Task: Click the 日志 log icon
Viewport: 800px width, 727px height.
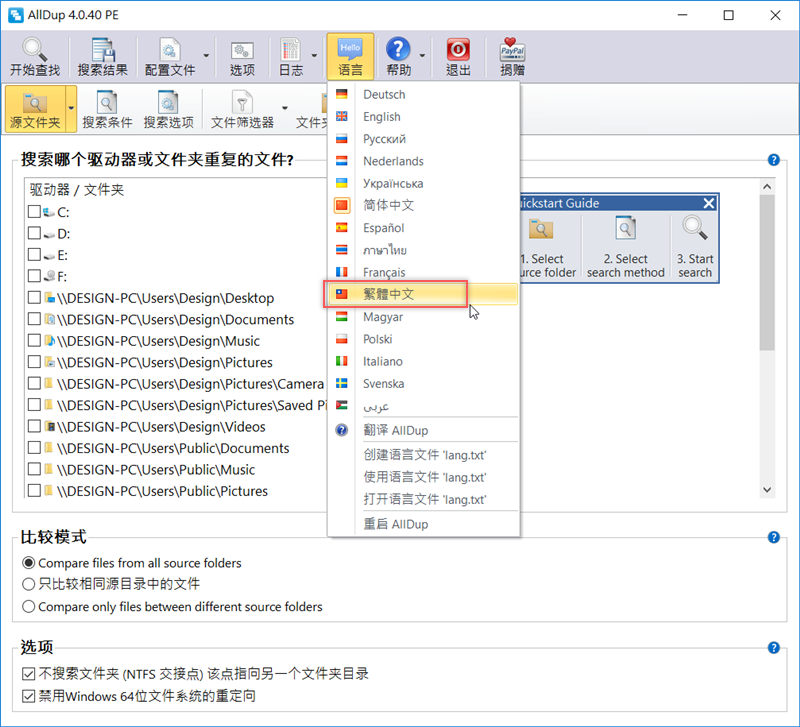Action: click(x=290, y=57)
